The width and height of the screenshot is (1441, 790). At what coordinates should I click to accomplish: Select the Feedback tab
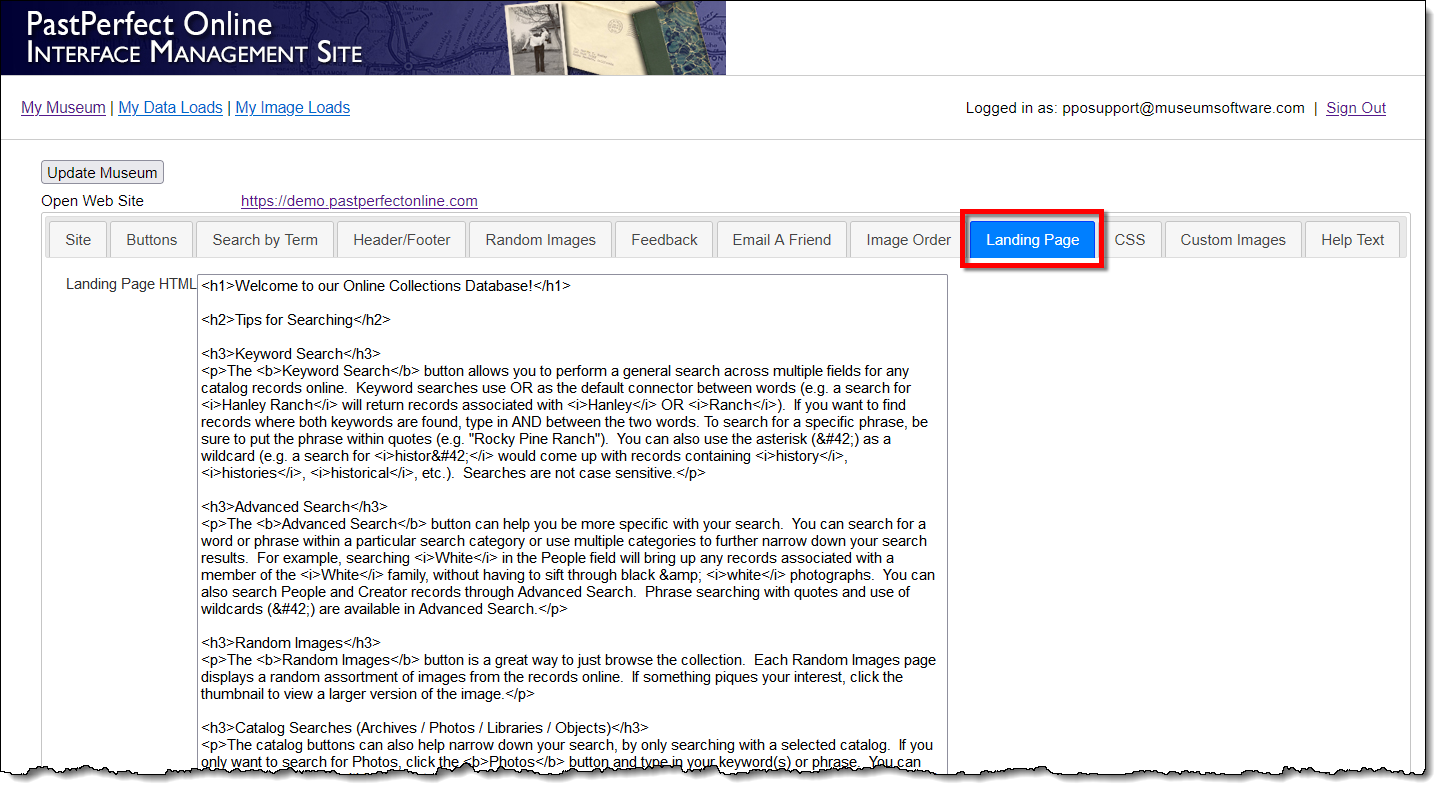(664, 240)
